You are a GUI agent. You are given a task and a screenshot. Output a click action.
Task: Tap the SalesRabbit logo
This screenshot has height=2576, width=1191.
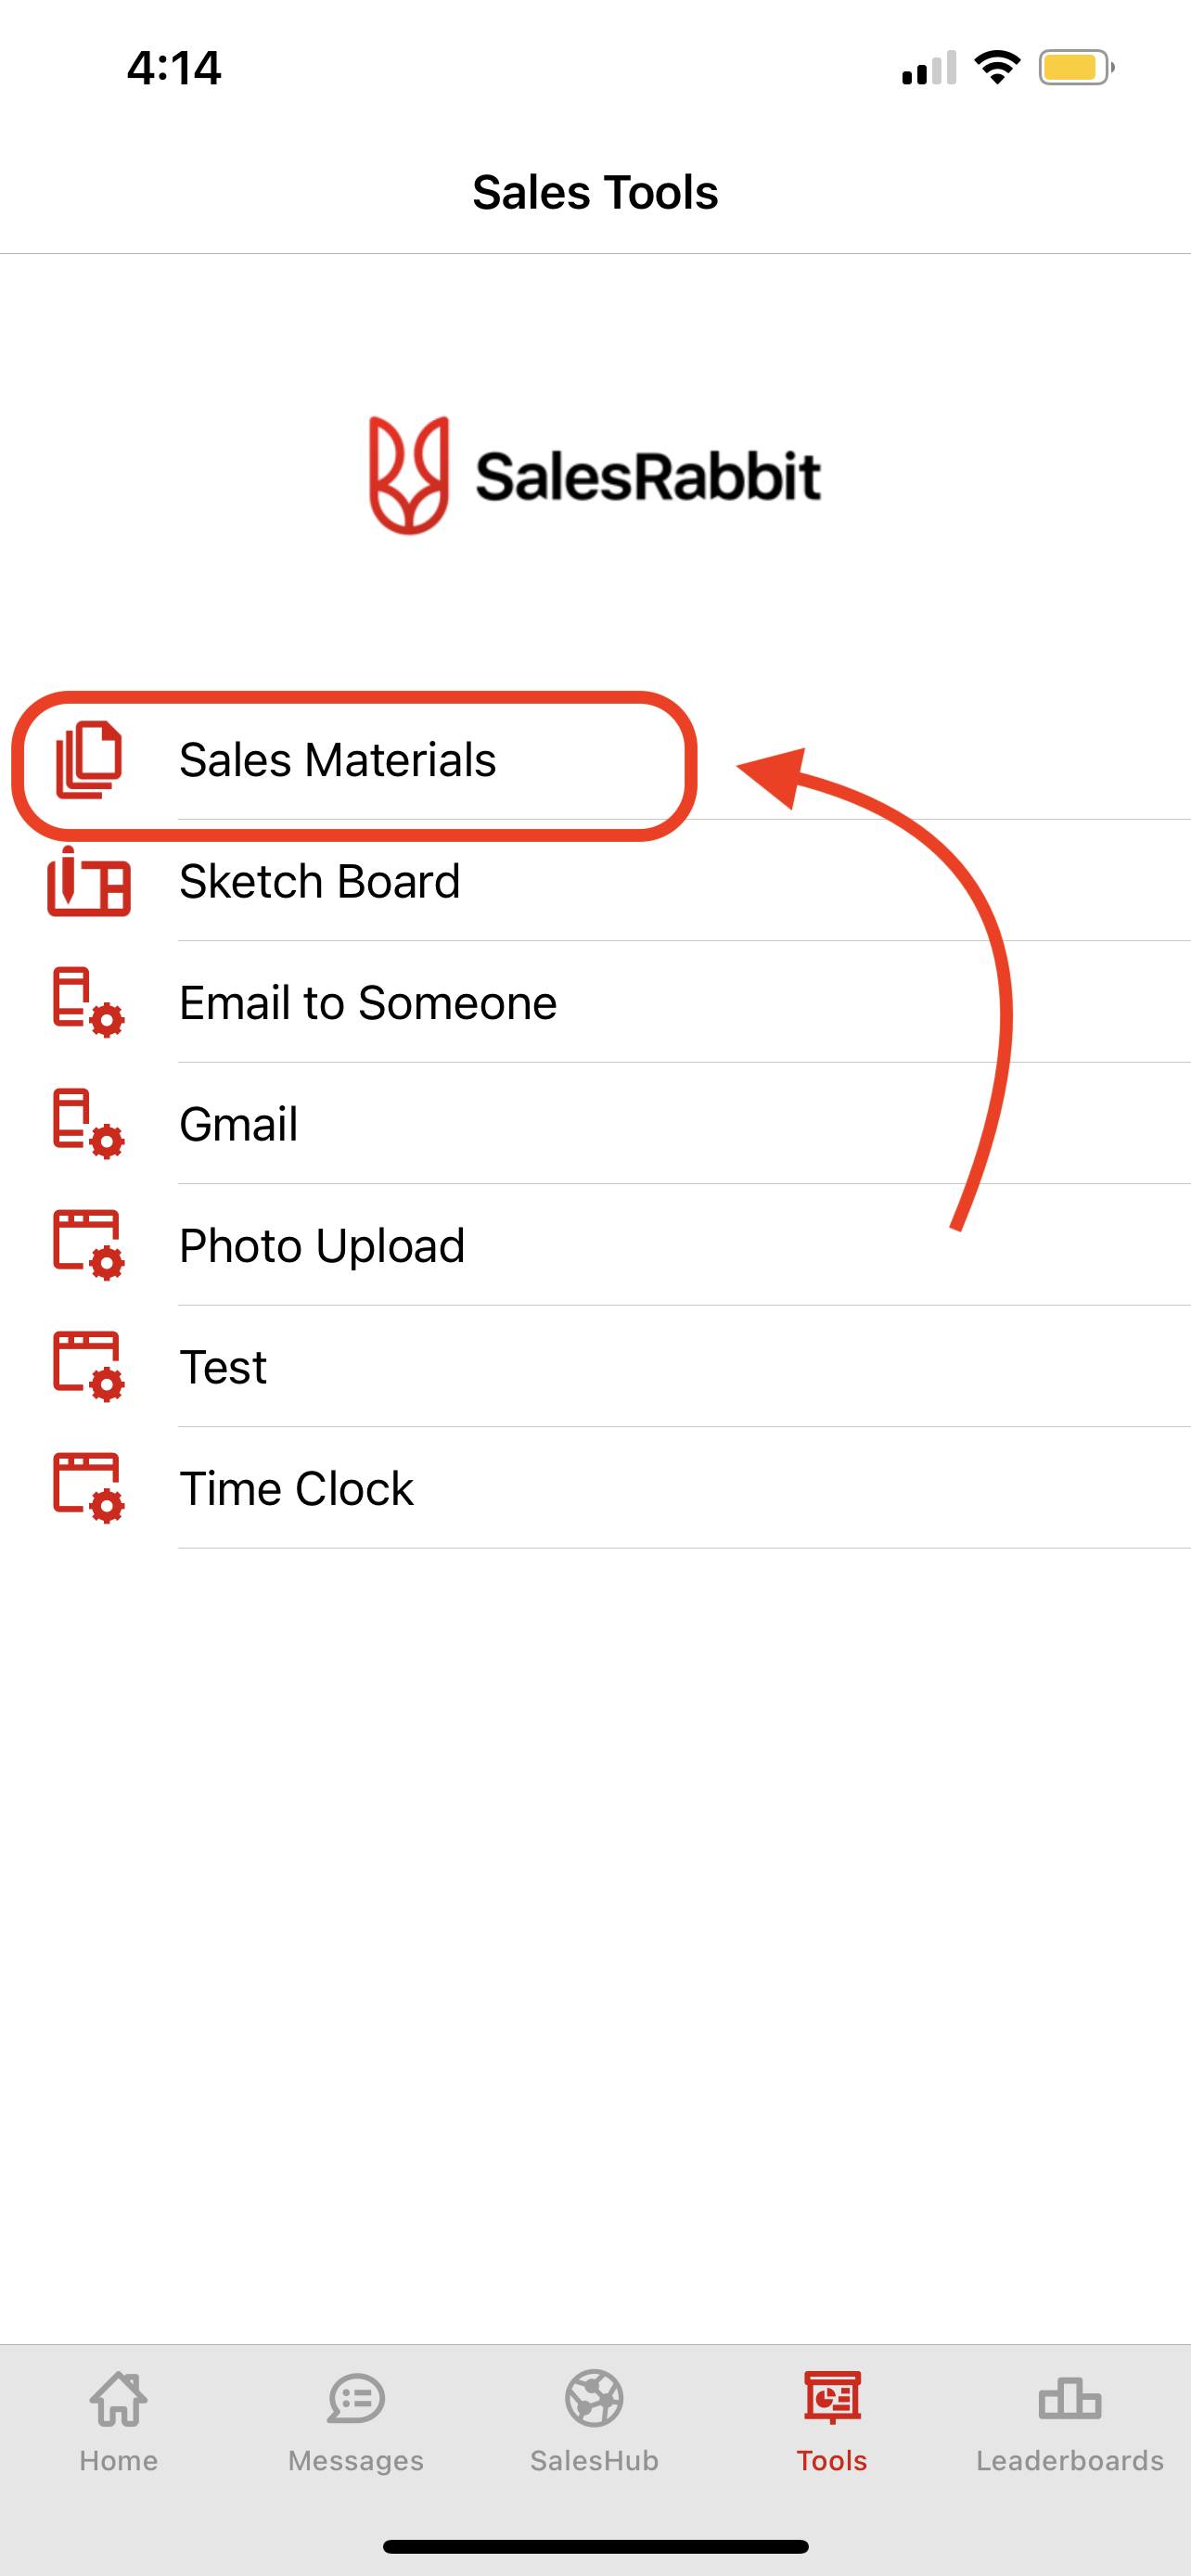click(x=595, y=476)
